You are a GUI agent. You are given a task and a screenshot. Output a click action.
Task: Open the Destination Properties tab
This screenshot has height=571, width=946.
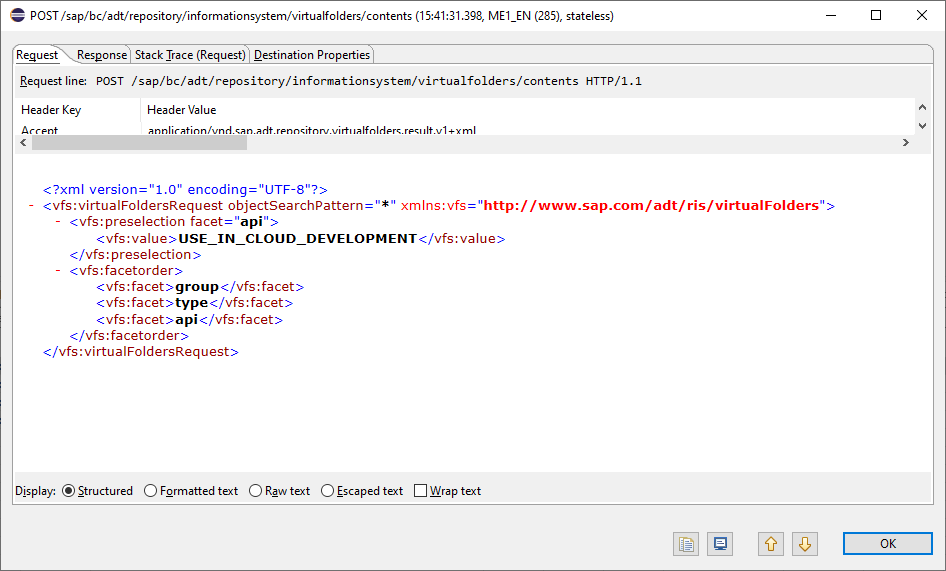(x=312, y=55)
